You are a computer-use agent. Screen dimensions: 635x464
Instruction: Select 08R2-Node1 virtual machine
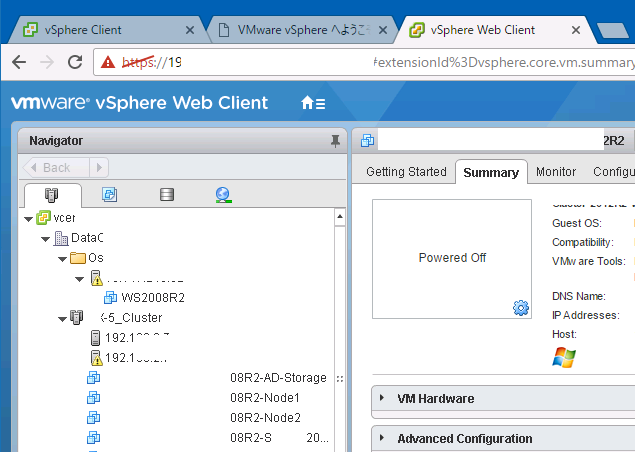265,398
